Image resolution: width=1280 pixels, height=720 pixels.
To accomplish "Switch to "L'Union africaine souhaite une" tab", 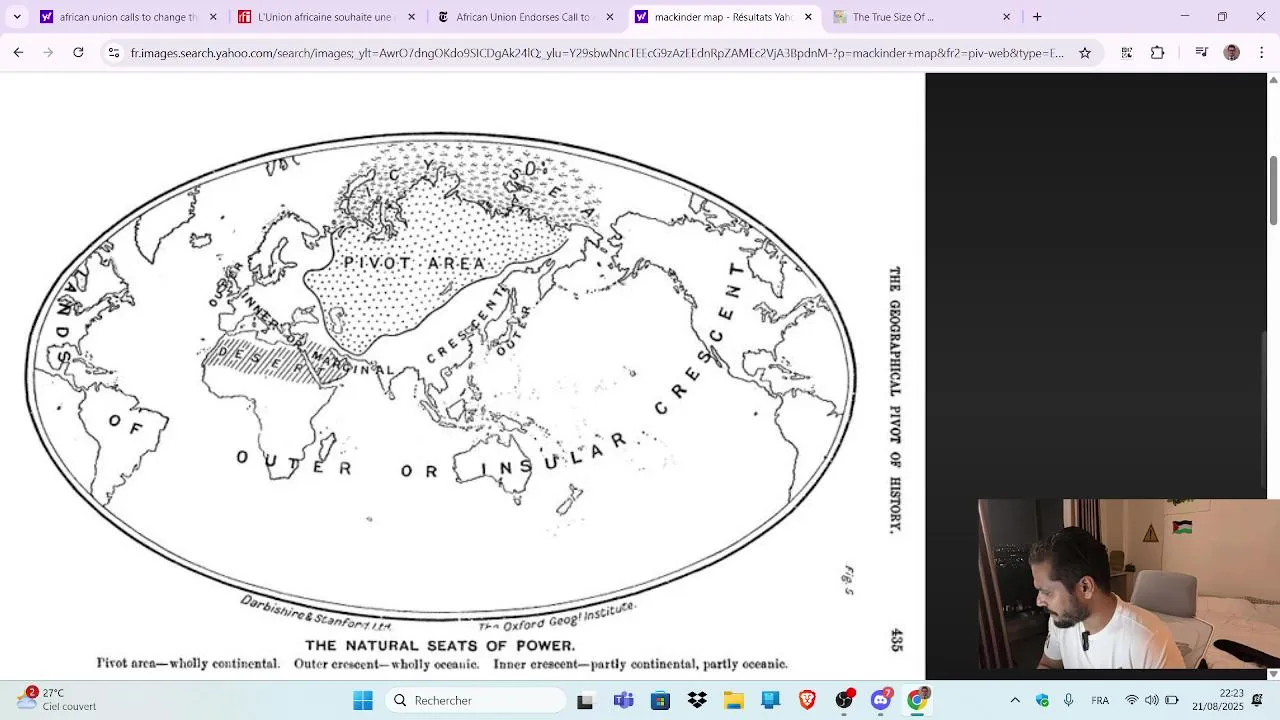I will [x=326, y=17].
